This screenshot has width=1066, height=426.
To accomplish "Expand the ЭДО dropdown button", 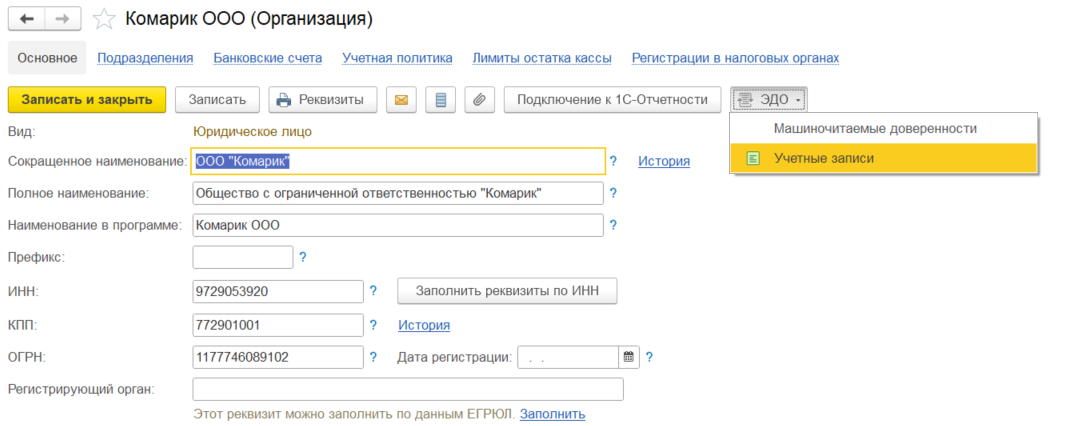I will point(769,100).
